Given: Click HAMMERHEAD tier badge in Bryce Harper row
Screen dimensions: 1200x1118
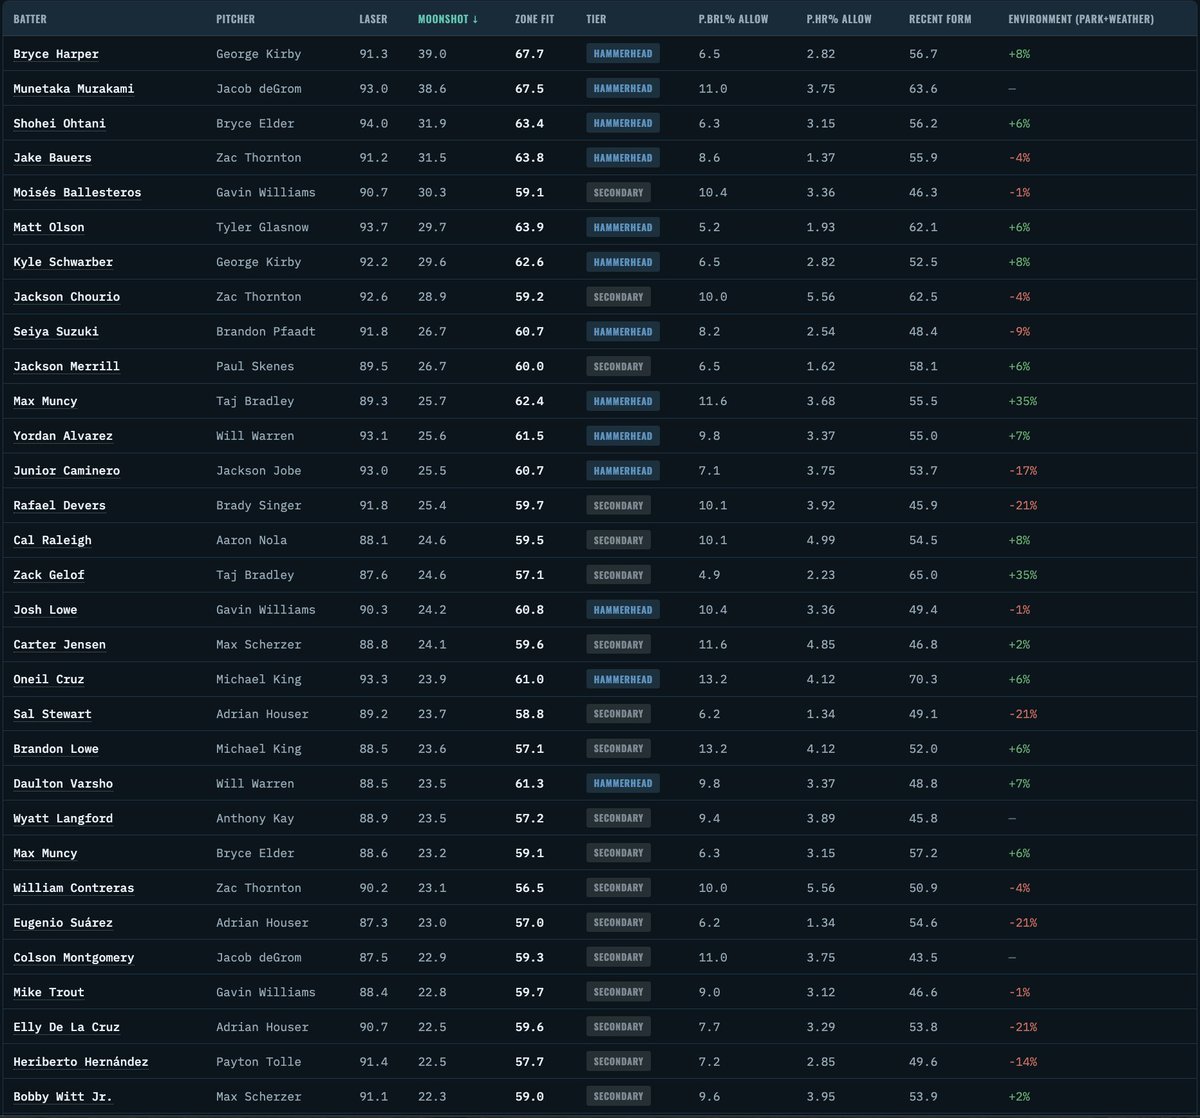Looking at the screenshot, I should click(623, 54).
